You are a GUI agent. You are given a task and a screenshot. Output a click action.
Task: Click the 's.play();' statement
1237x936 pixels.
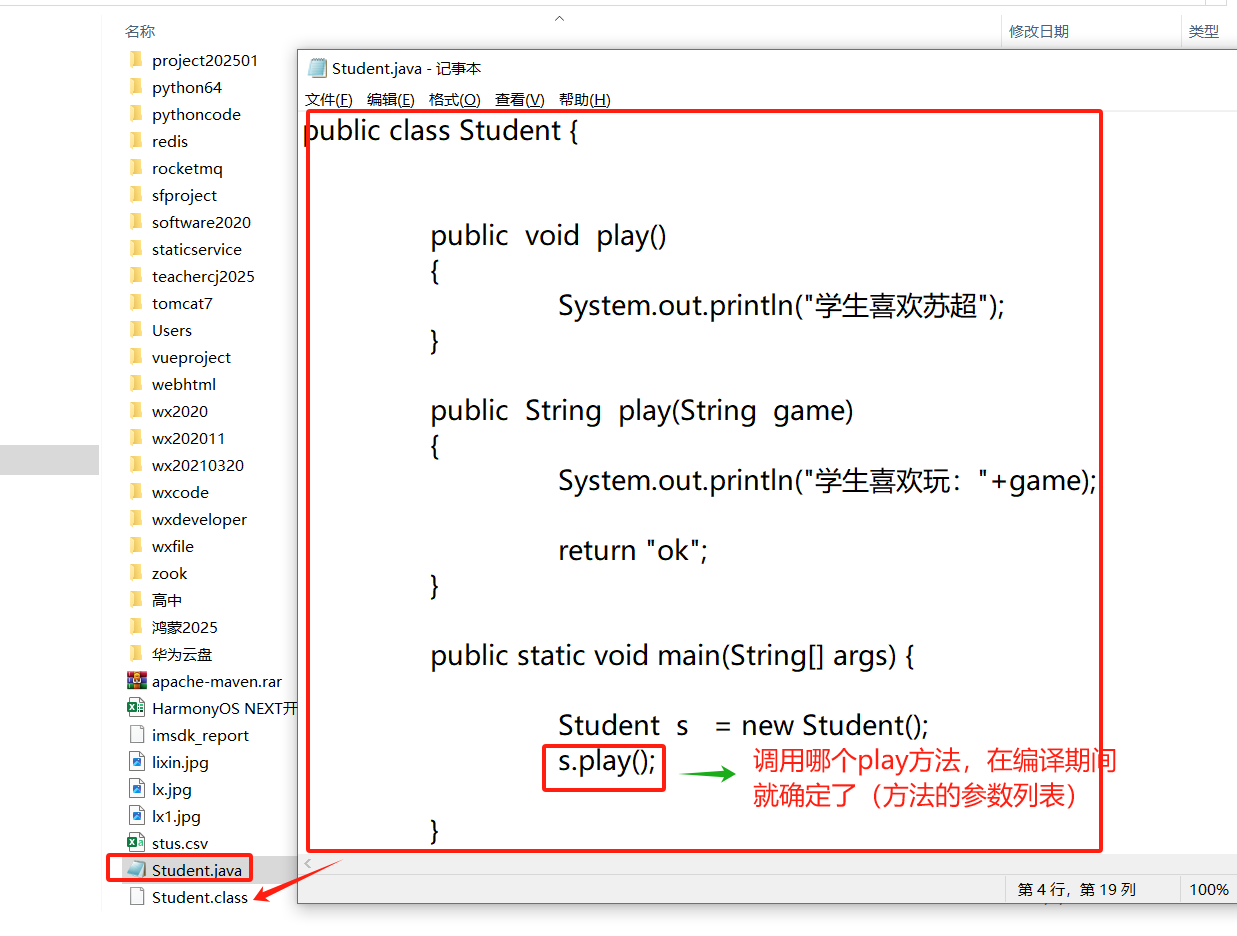pos(607,762)
